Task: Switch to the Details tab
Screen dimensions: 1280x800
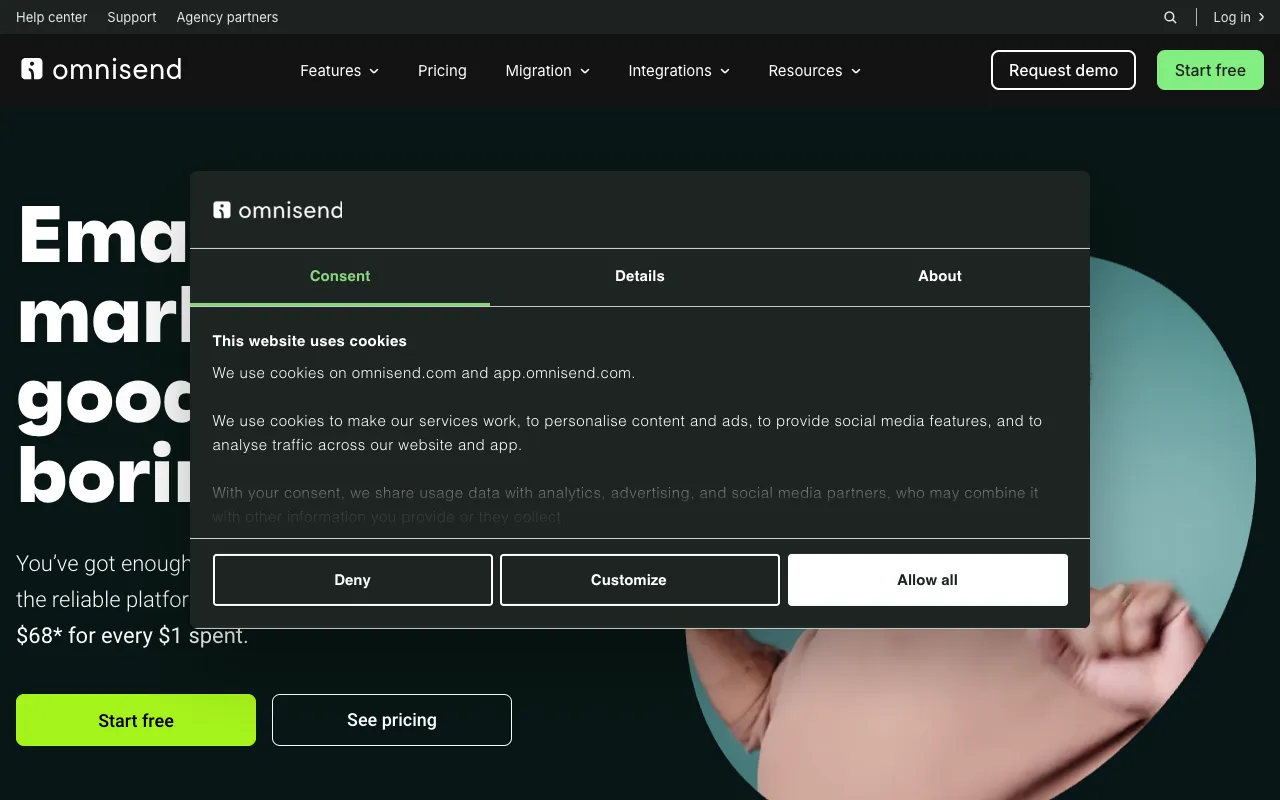Action: click(x=640, y=276)
